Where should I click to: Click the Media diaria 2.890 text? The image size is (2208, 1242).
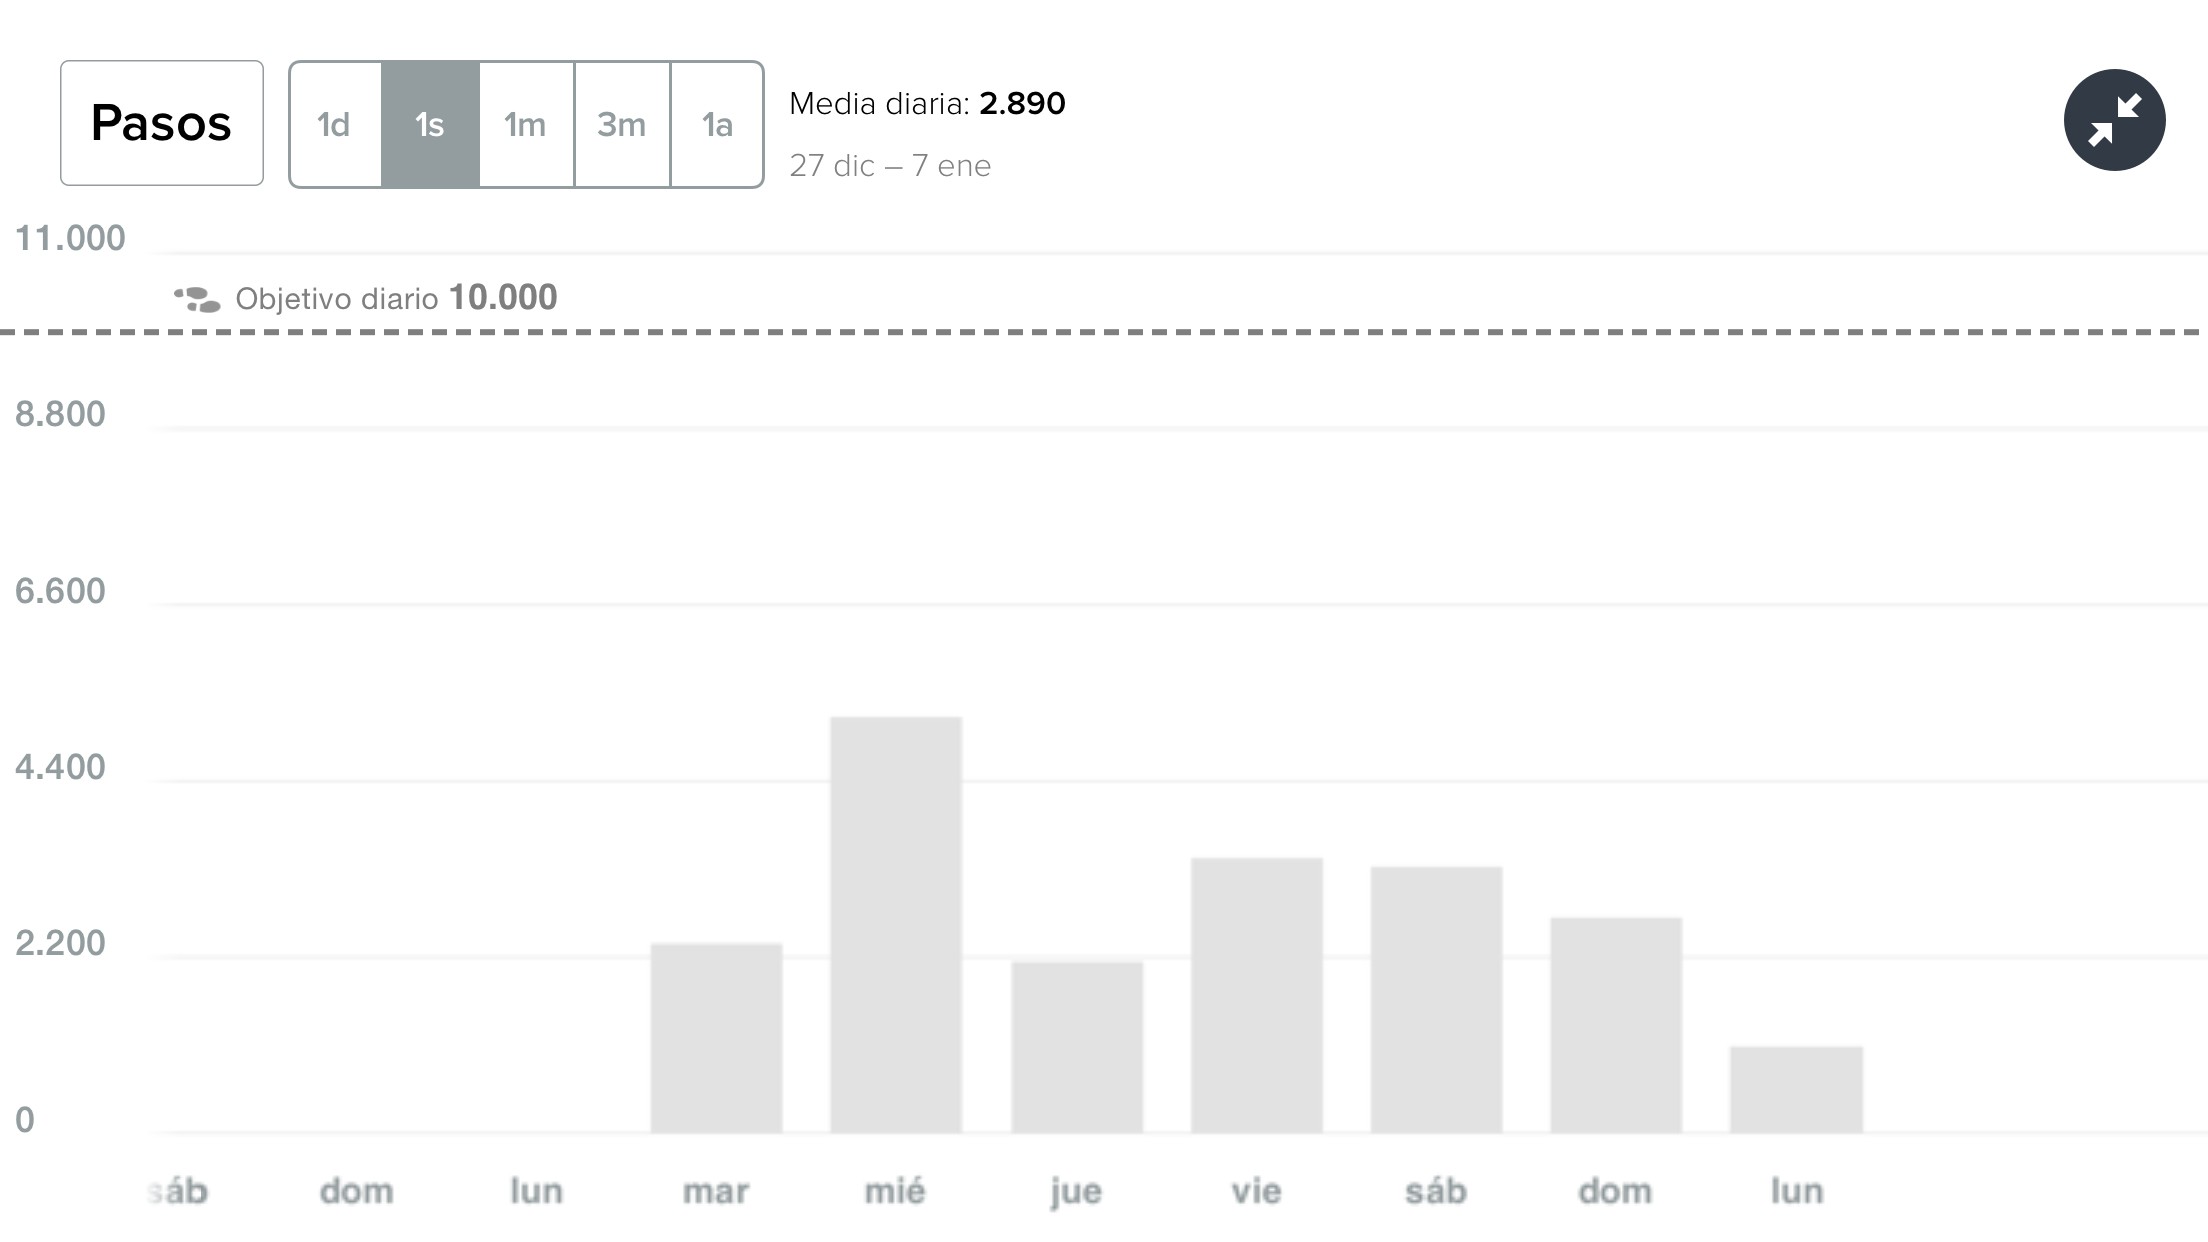click(x=927, y=103)
